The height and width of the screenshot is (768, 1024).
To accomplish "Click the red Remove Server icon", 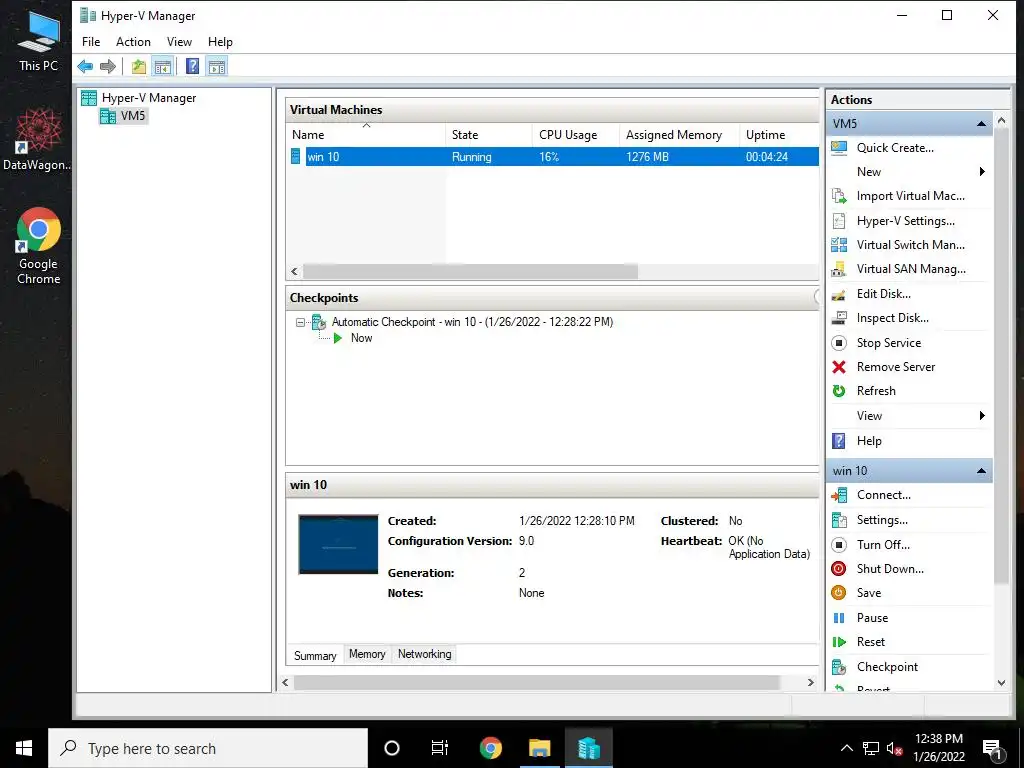I will pyautogui.click(x=839, y=367).
